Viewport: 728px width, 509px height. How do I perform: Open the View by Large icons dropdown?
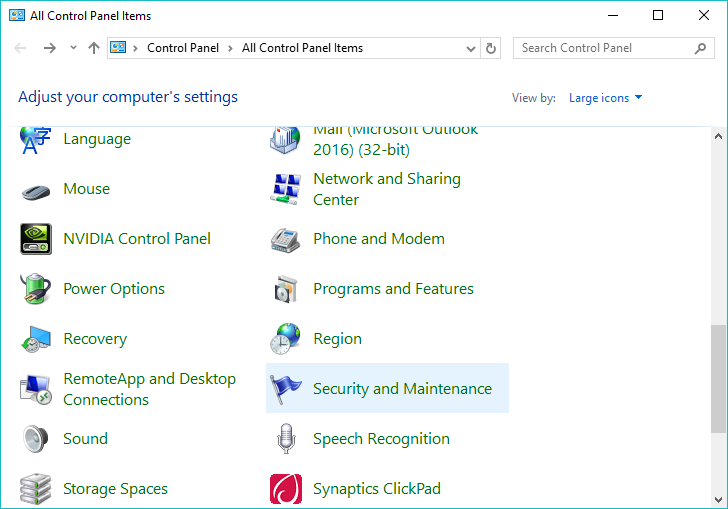point(605,98)
